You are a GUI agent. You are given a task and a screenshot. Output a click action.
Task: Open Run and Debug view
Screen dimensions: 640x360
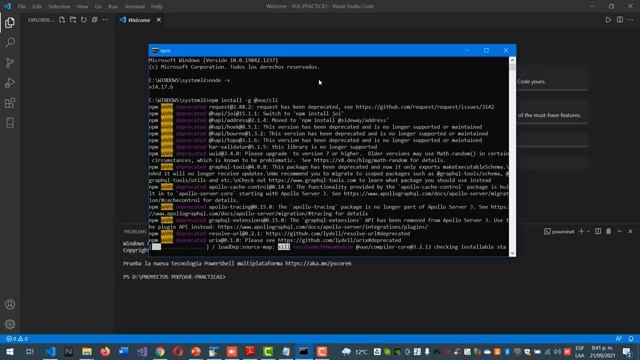tap(10, 82)
